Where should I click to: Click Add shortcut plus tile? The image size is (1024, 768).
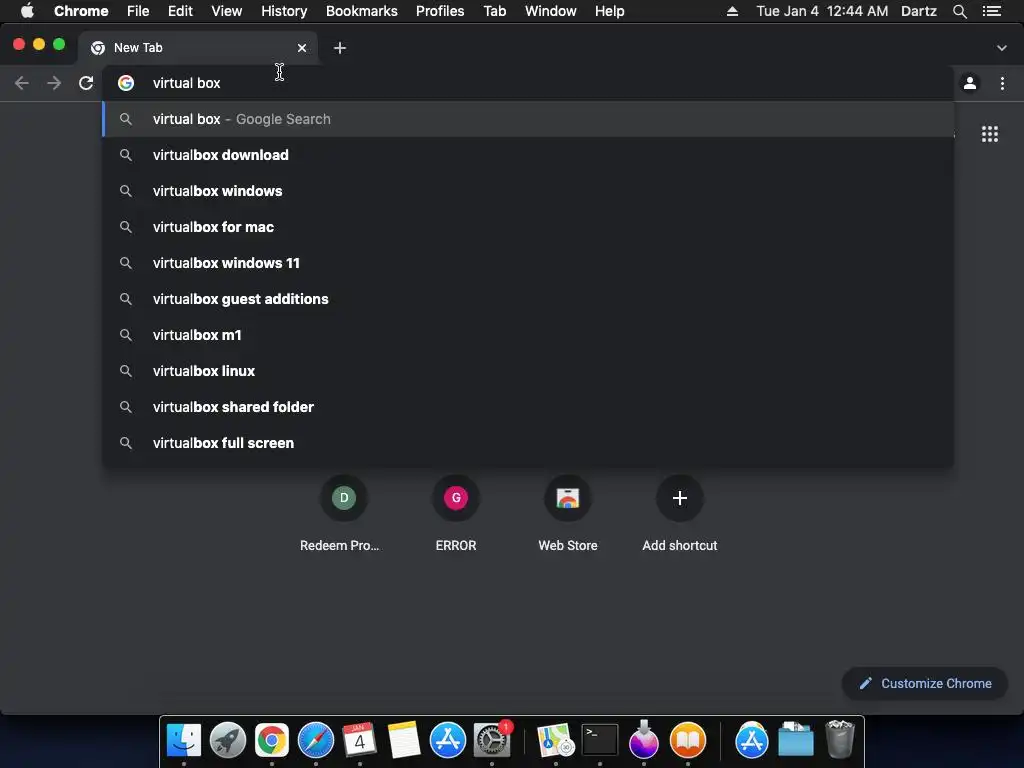[680, 498]
